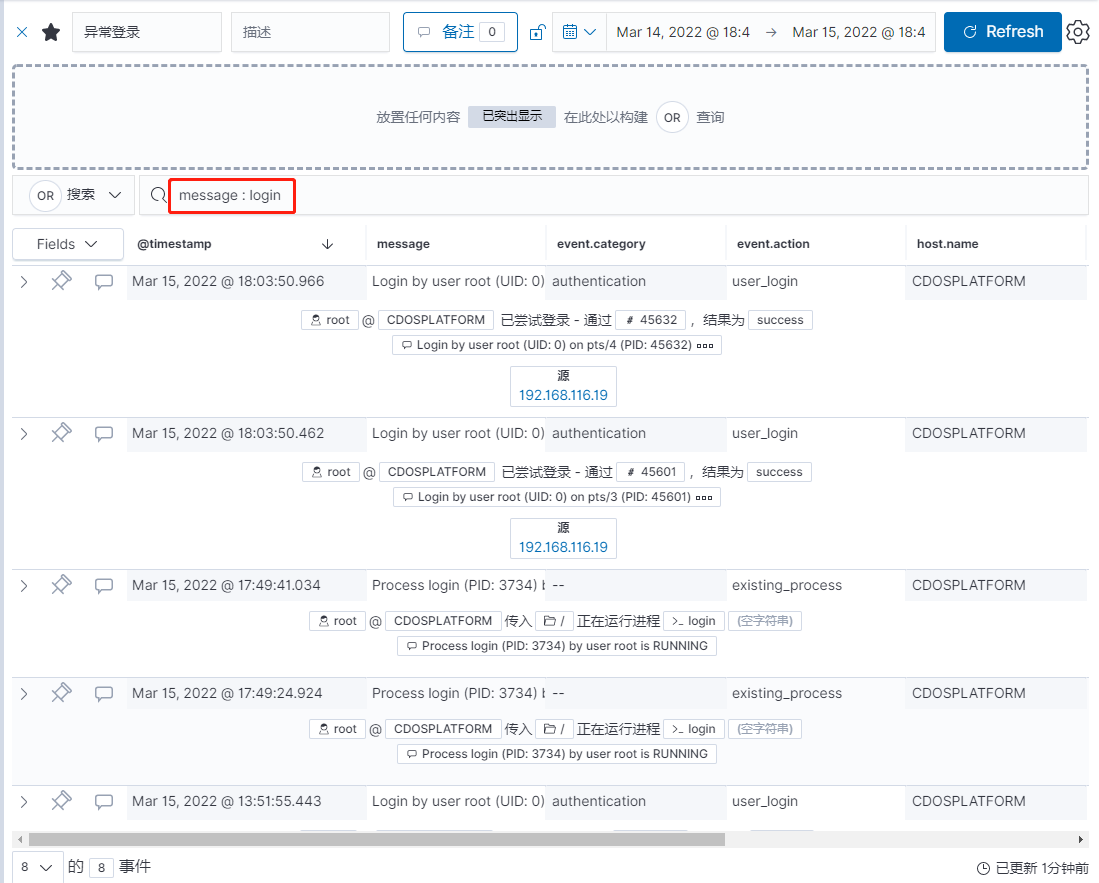This screenshot has width=1099, height=883.
Task: Click the 已突出显示 highlighted badge
Action: pos(512,117)
